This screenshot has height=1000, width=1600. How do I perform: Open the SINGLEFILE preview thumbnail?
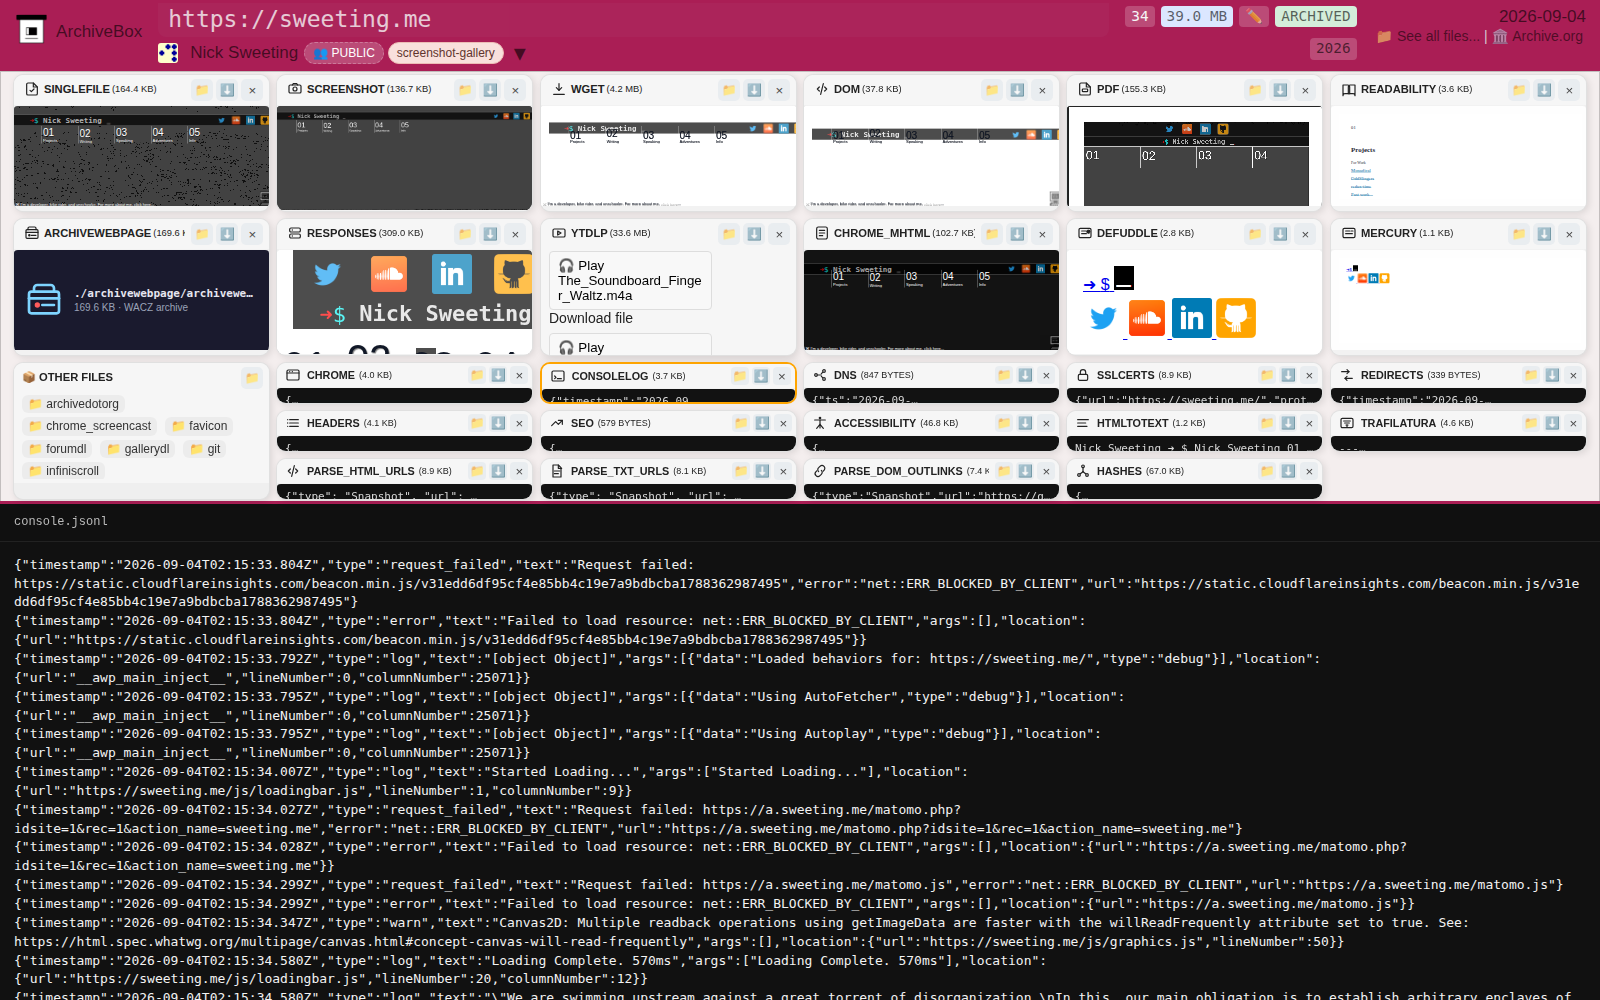(141, 157)
